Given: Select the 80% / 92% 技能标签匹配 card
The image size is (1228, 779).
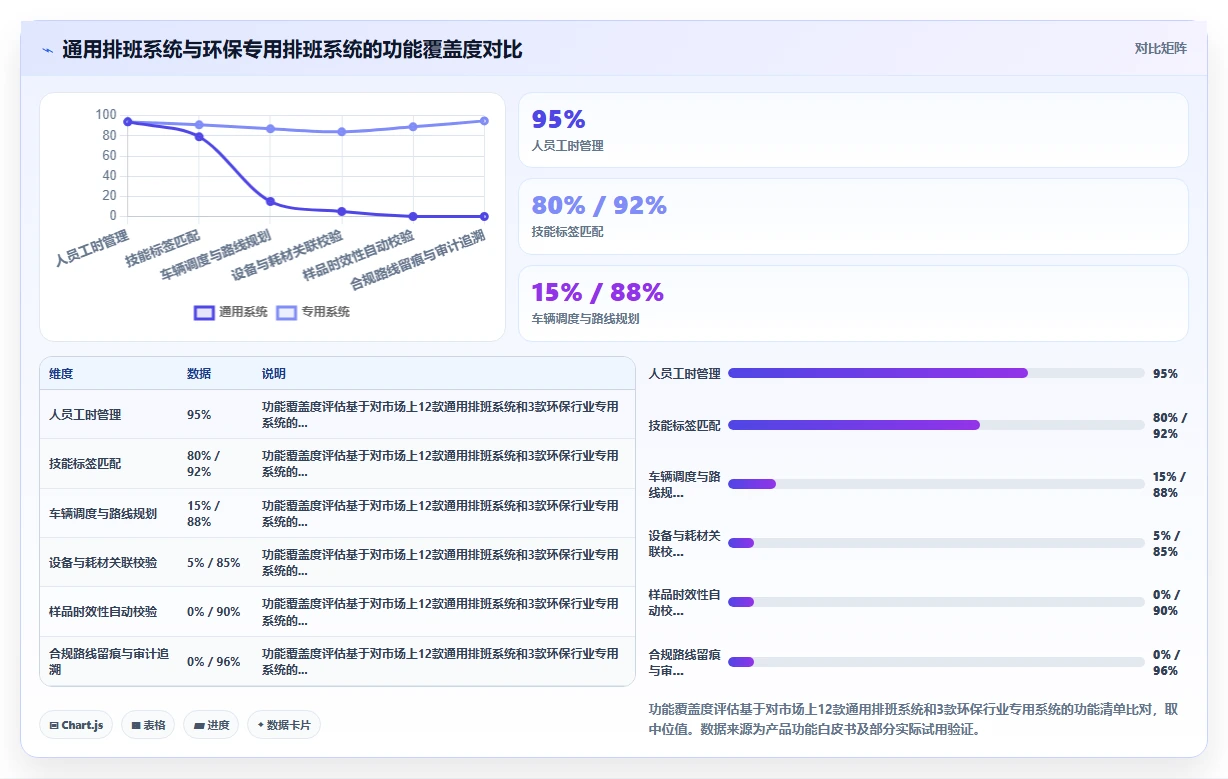Looking at the screenshot, I should (x=853, y=216).
